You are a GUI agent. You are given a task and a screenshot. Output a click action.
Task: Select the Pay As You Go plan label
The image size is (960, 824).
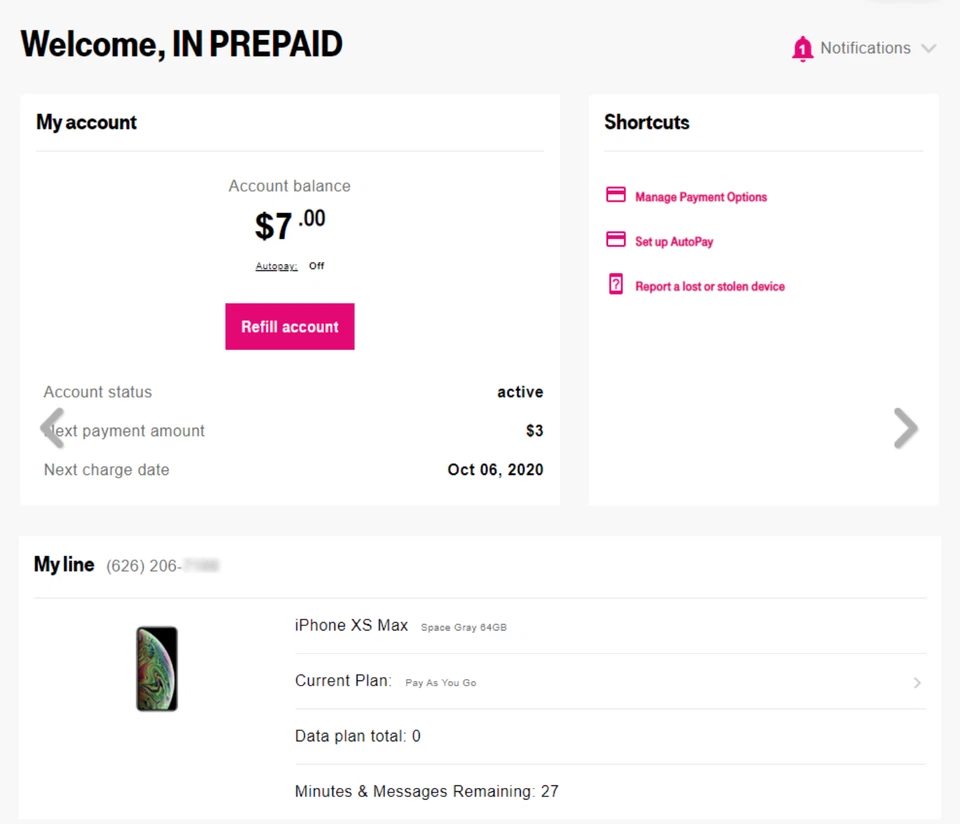click(441, 683)
